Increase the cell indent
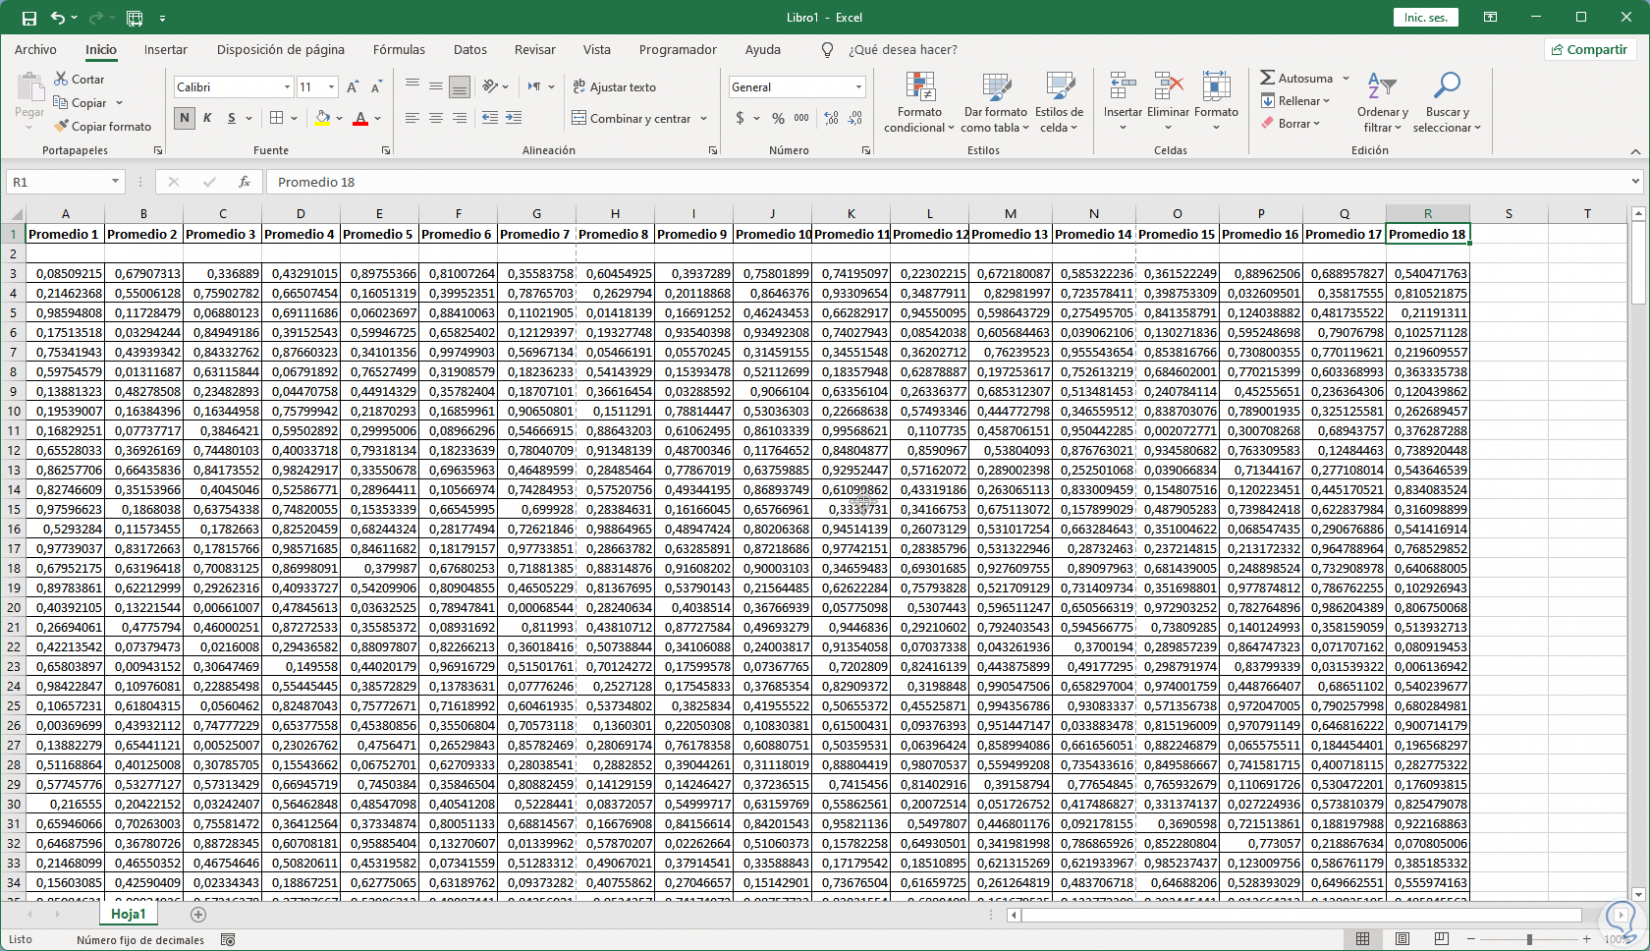The width and height of the screenshot is (1650, 951). (514, 118)
